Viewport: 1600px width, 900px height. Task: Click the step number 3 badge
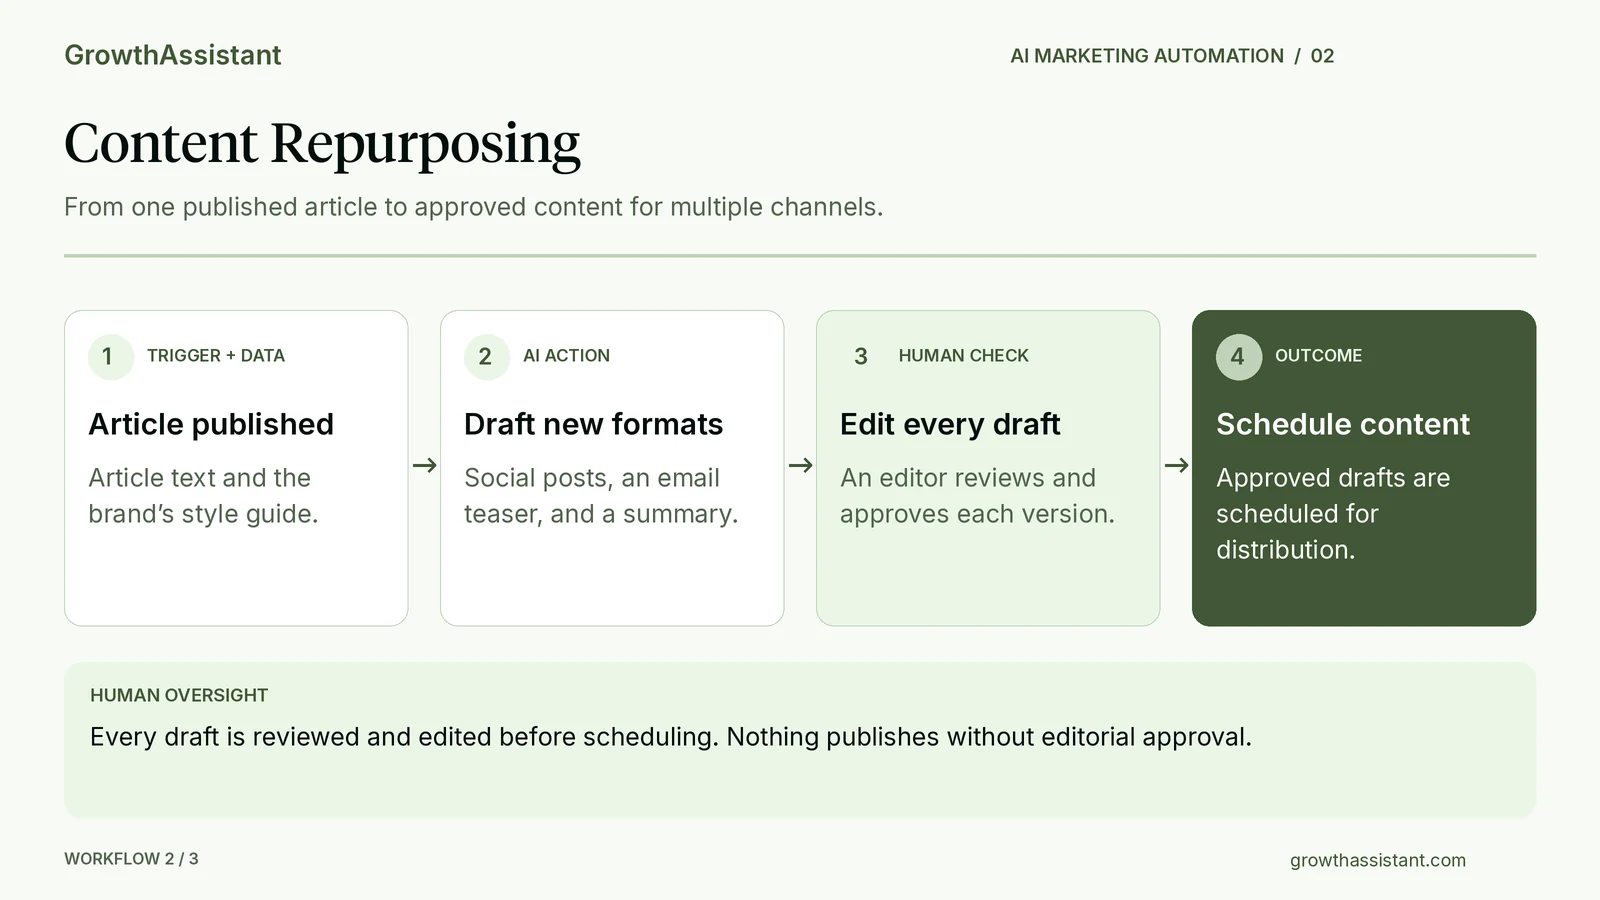tap(862, 356)
